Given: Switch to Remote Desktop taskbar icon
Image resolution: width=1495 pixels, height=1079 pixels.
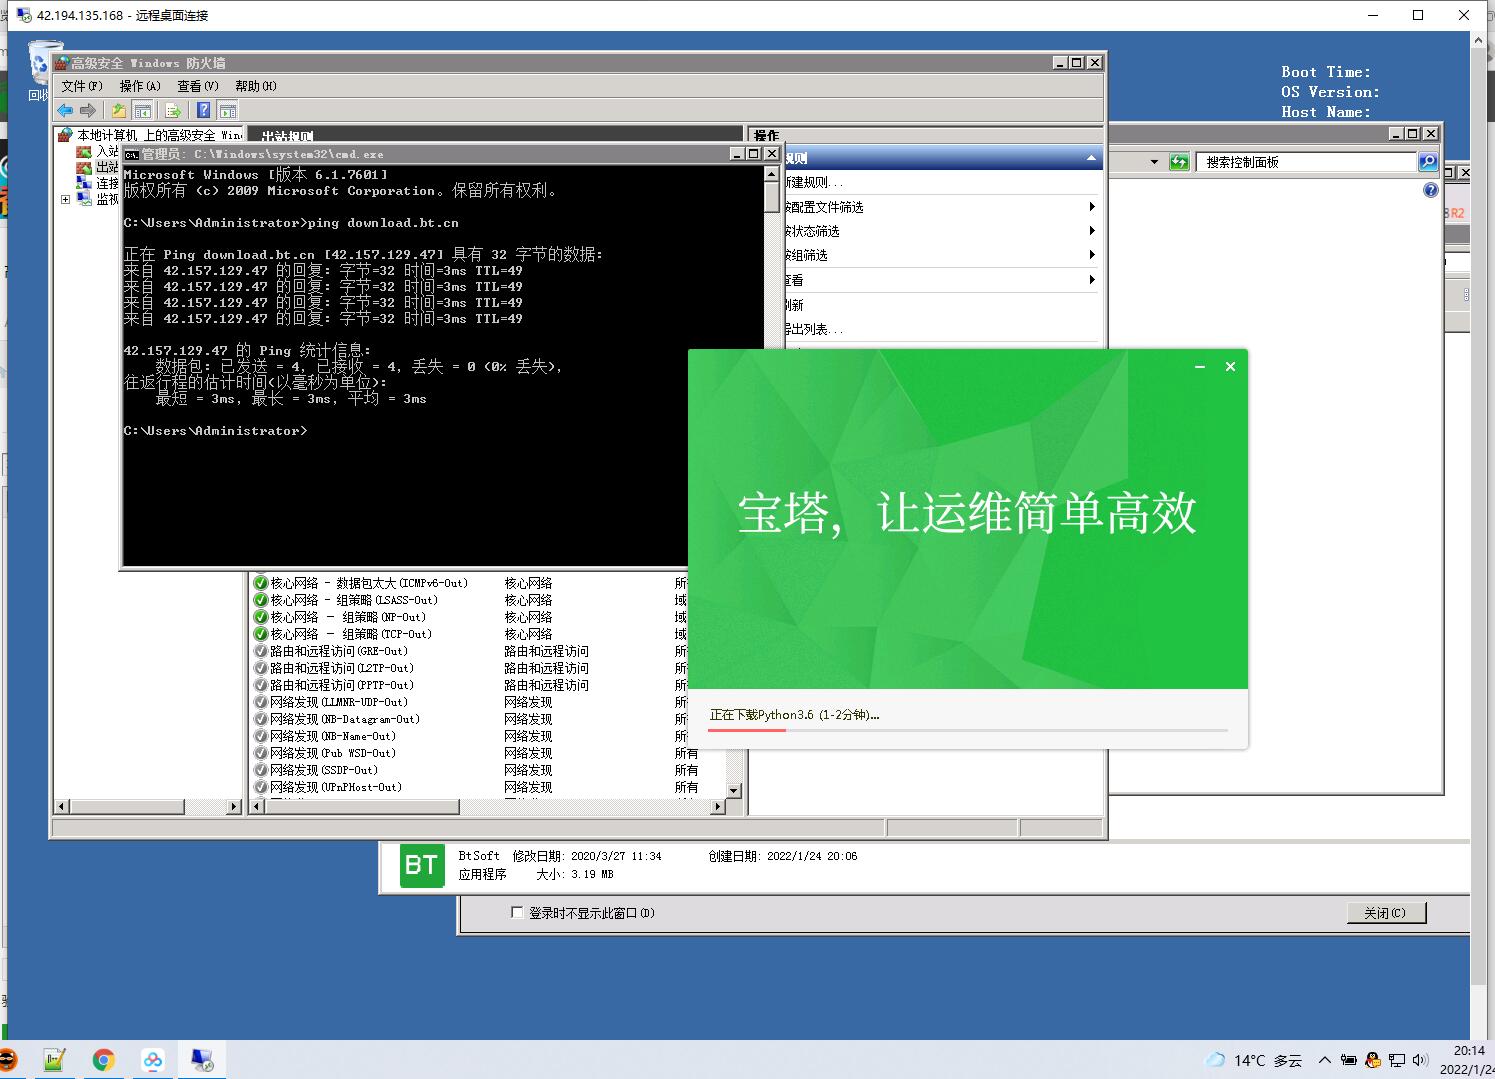Looking at the screenshot, I should 201,1060.
